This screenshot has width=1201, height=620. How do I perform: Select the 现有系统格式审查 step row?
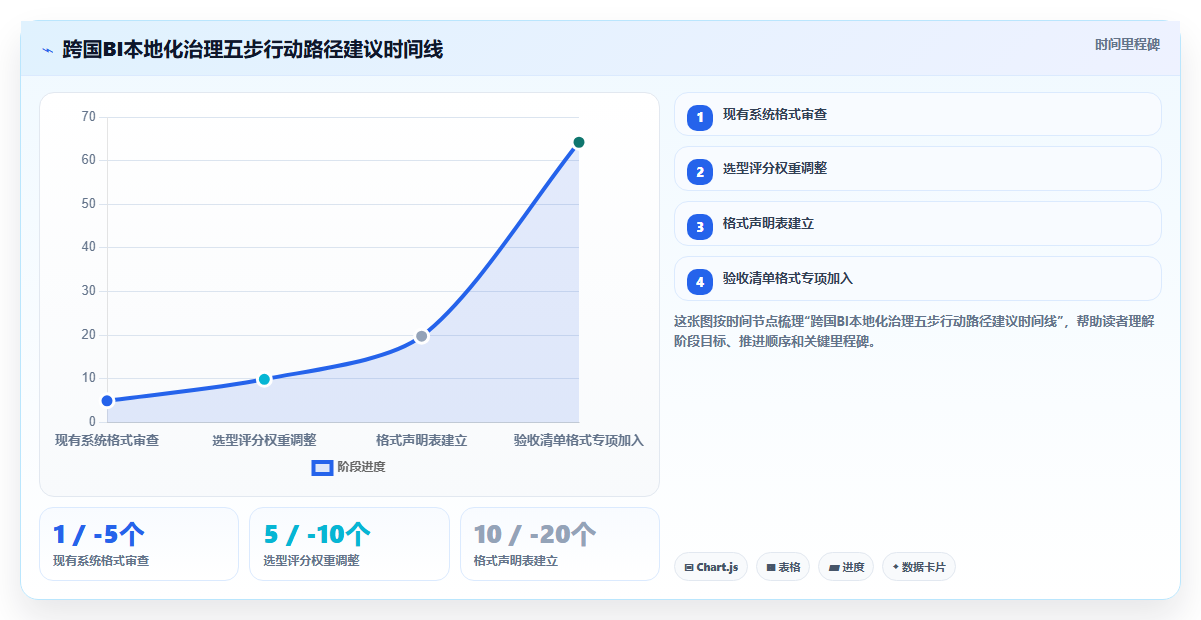(x=918, y=115)
